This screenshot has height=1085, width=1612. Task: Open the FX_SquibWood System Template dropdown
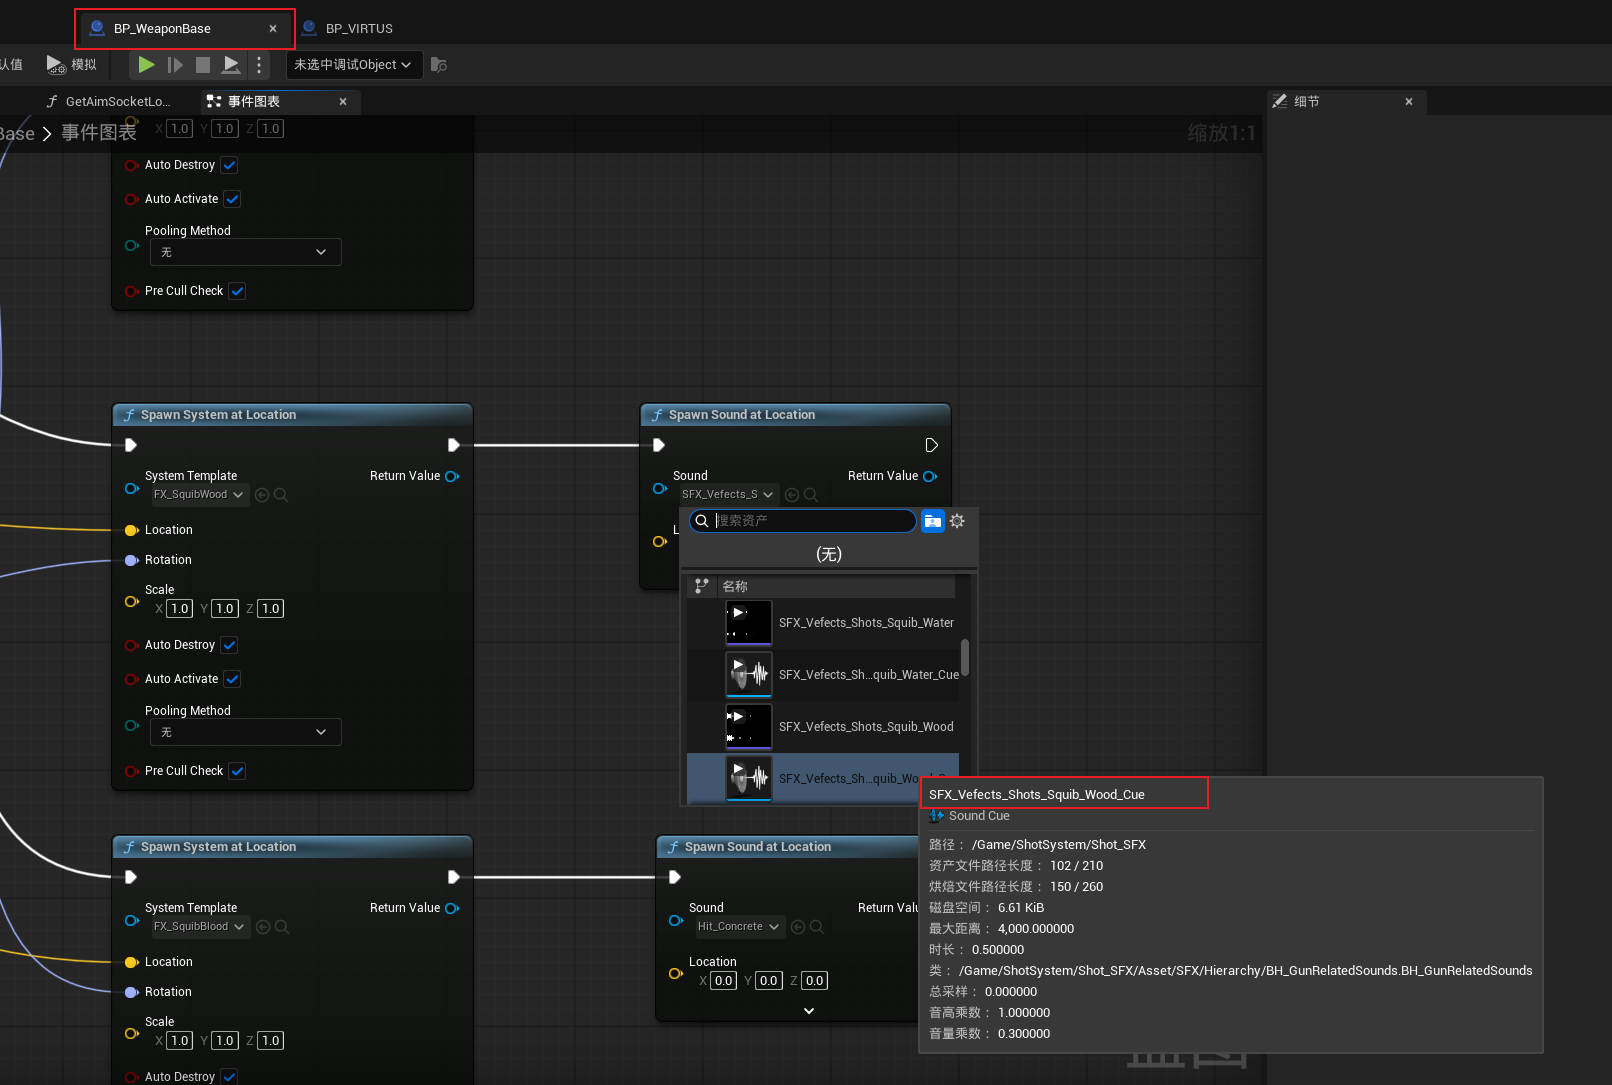(x=199, y=495)
